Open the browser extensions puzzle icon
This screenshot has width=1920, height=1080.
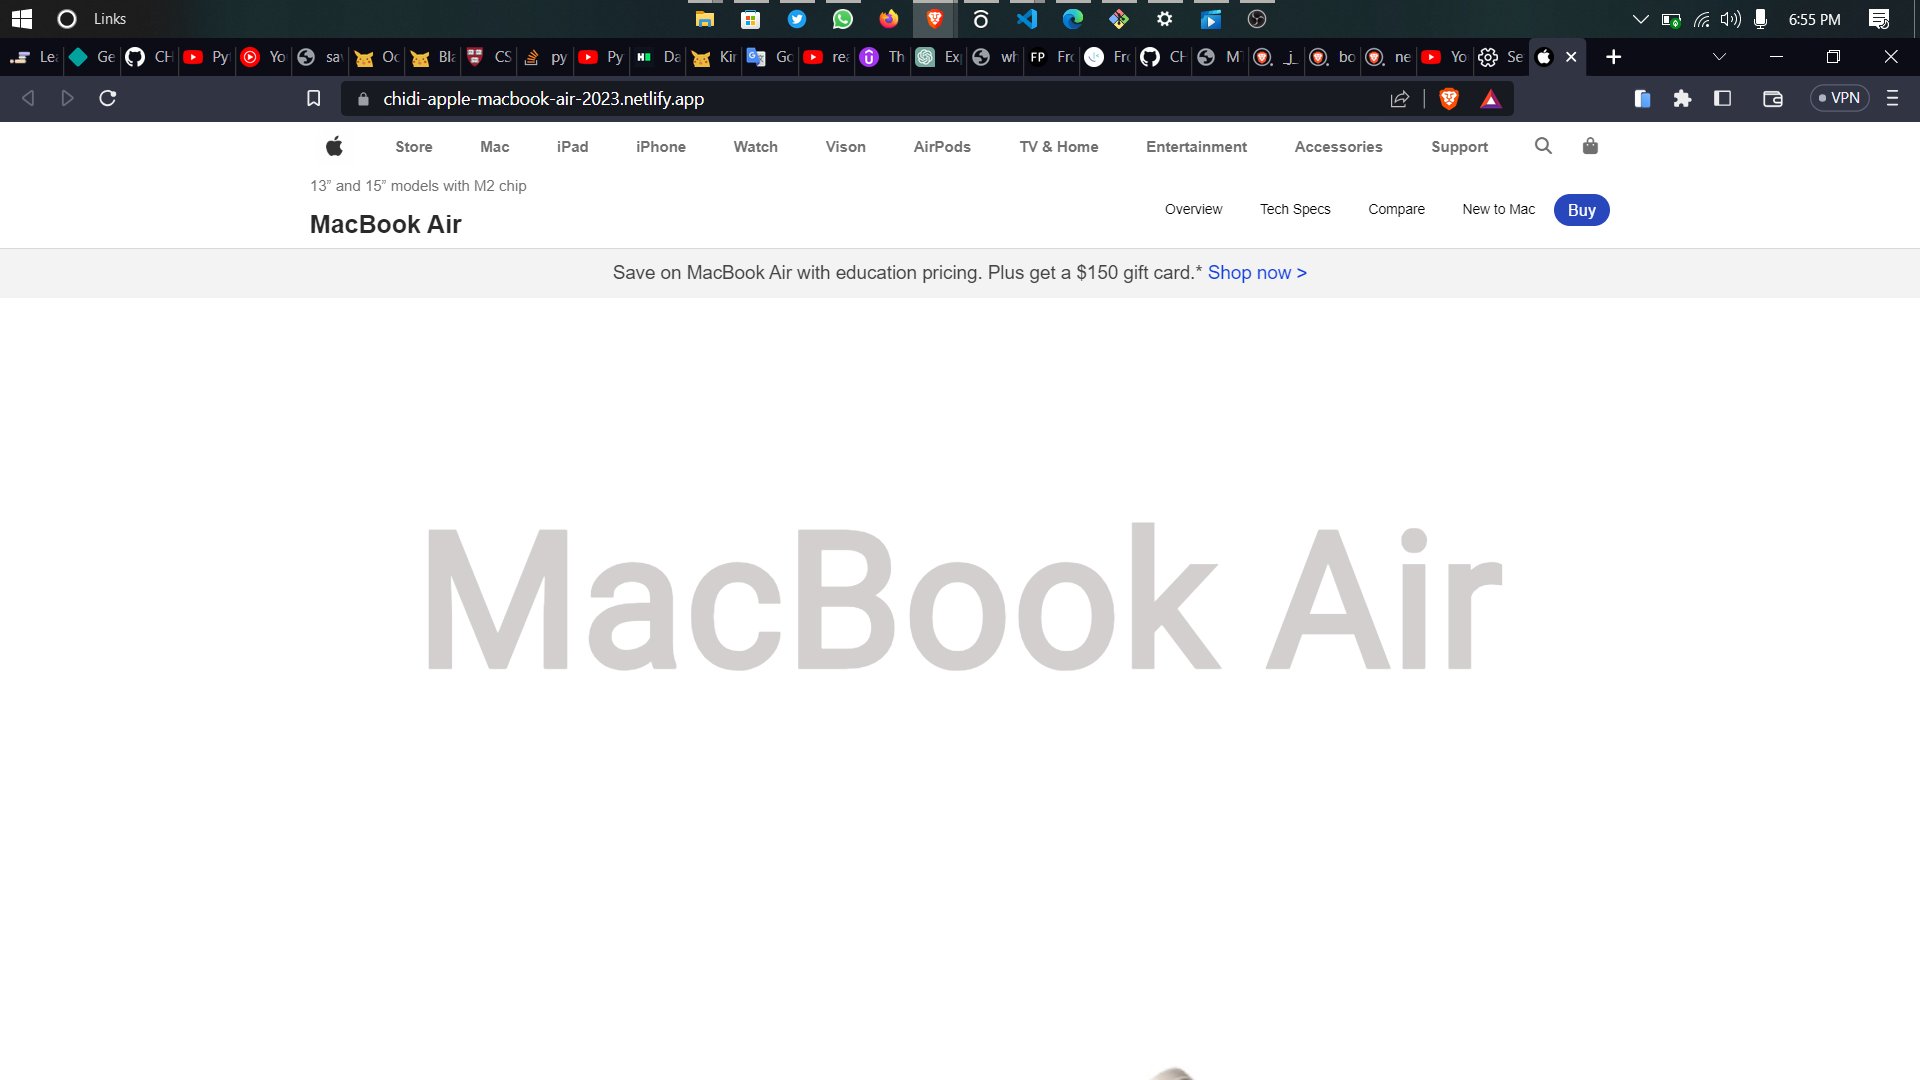[1682, 98]
